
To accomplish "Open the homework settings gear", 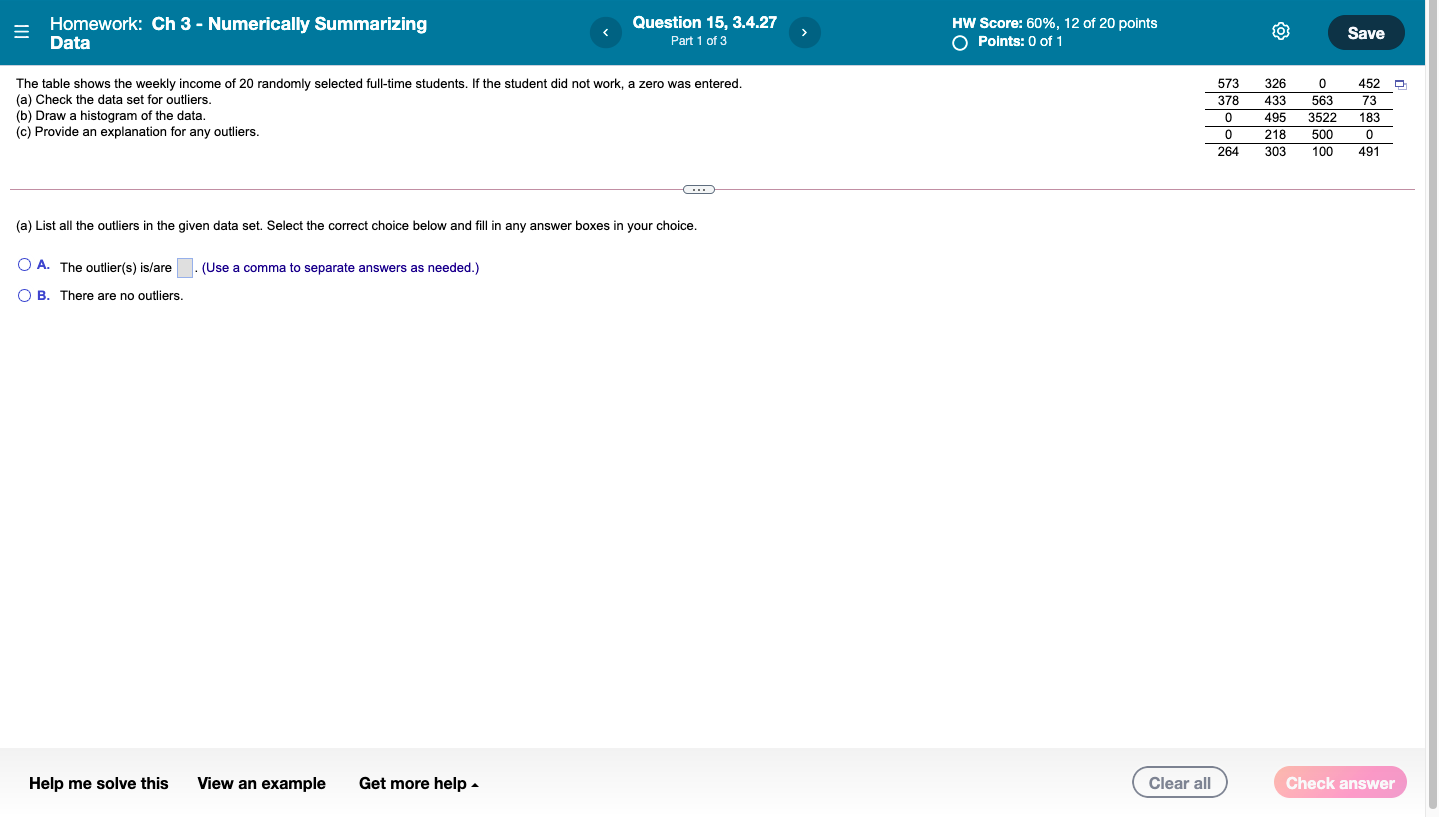I will [x=1280, y=31].
